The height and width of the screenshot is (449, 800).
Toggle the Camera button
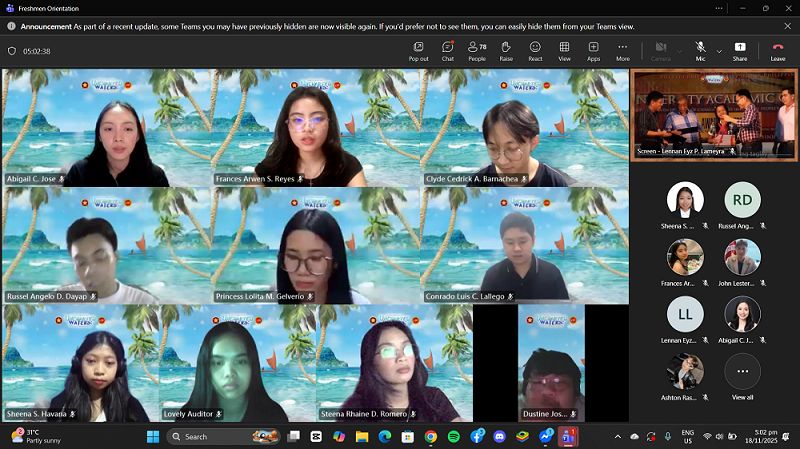coord(660,50)
